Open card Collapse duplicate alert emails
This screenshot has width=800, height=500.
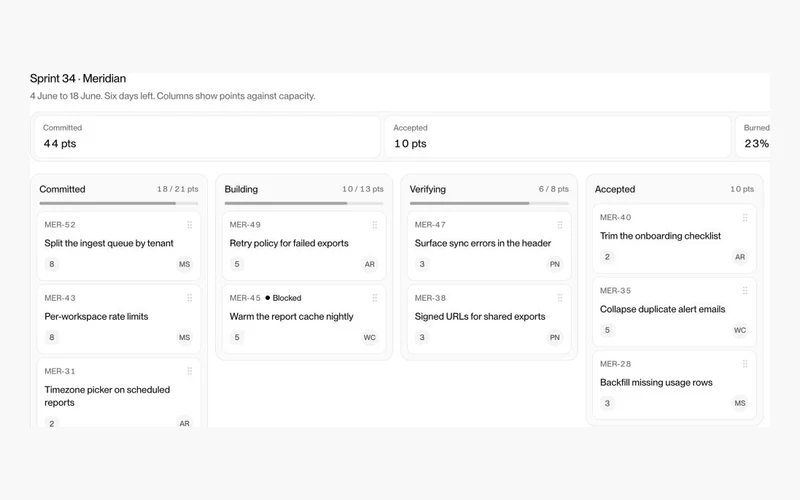tap(674, 312)
